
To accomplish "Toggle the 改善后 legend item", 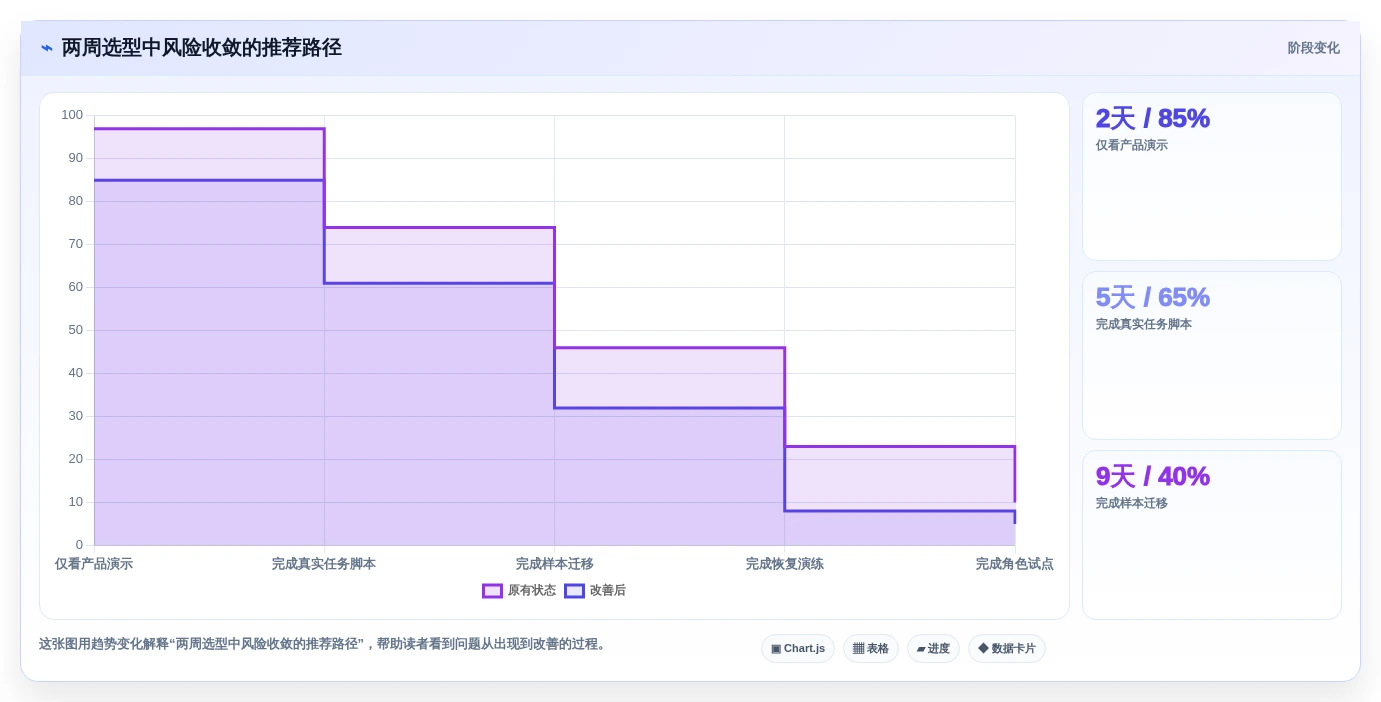I will (x=595, y=591).
